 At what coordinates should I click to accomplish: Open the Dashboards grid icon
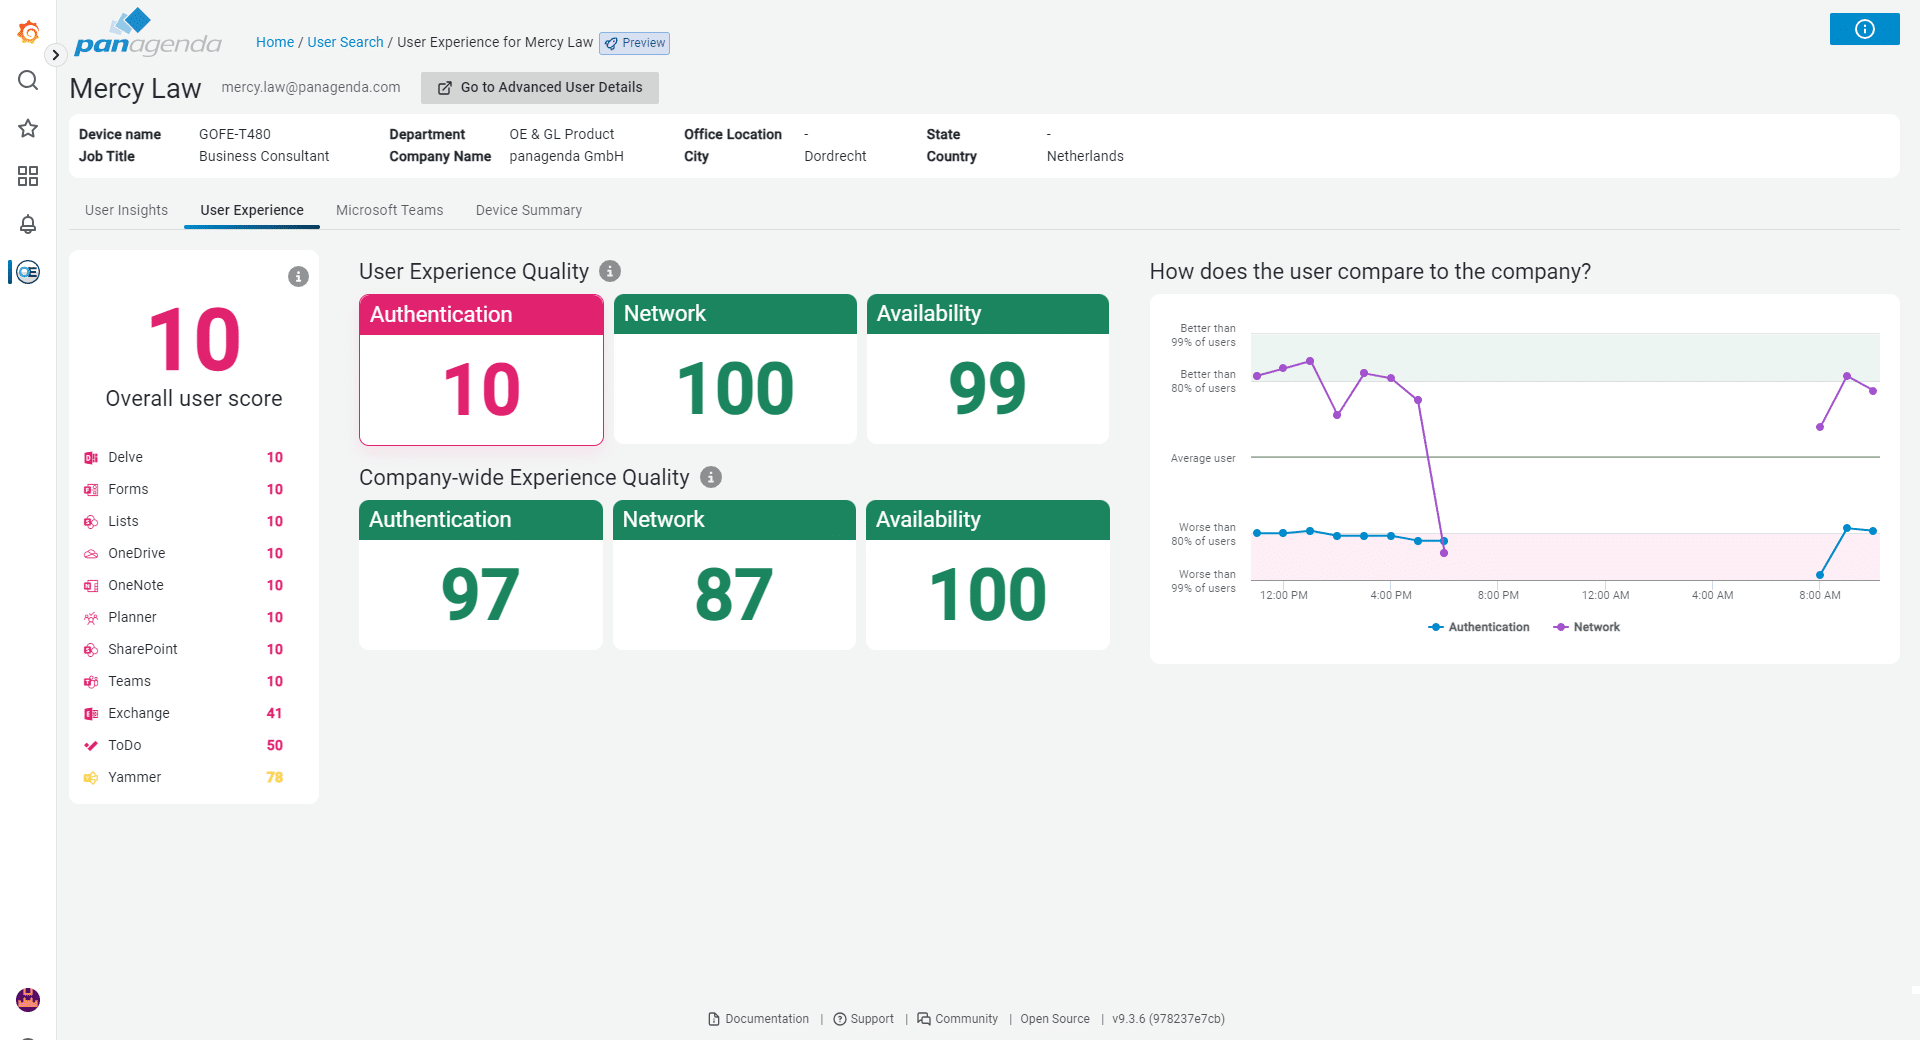click(28, 176)
